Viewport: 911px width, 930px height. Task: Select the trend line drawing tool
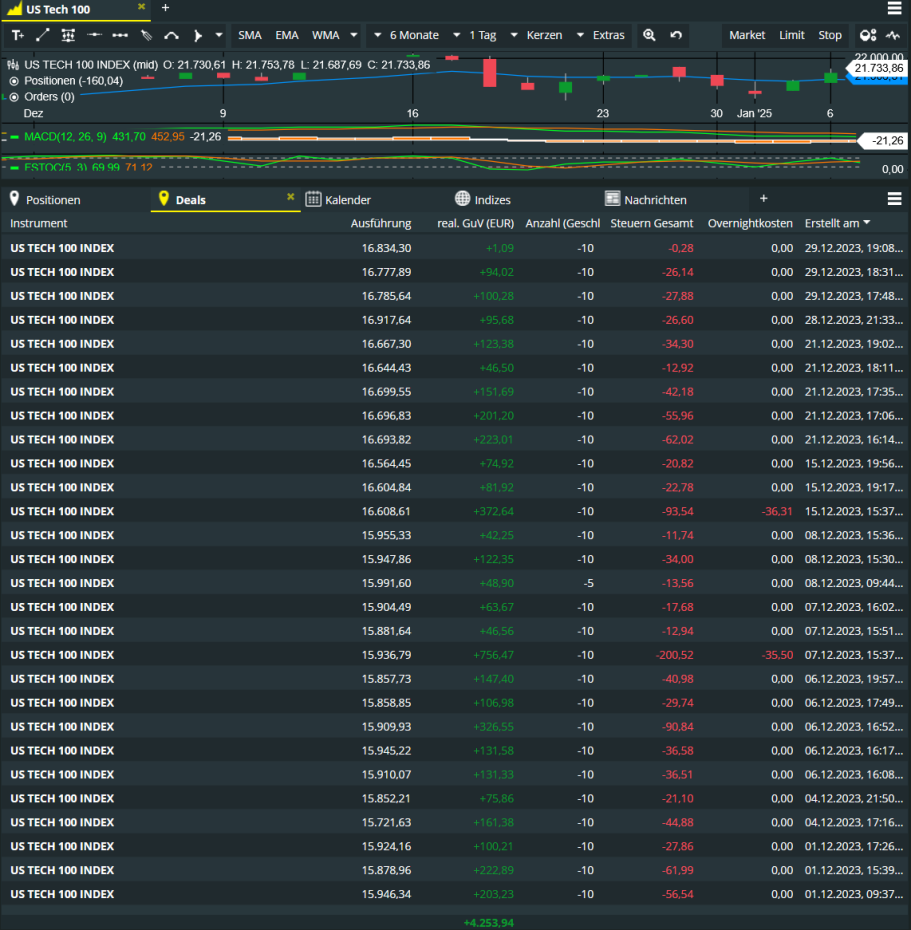click(x=43, y=36)
